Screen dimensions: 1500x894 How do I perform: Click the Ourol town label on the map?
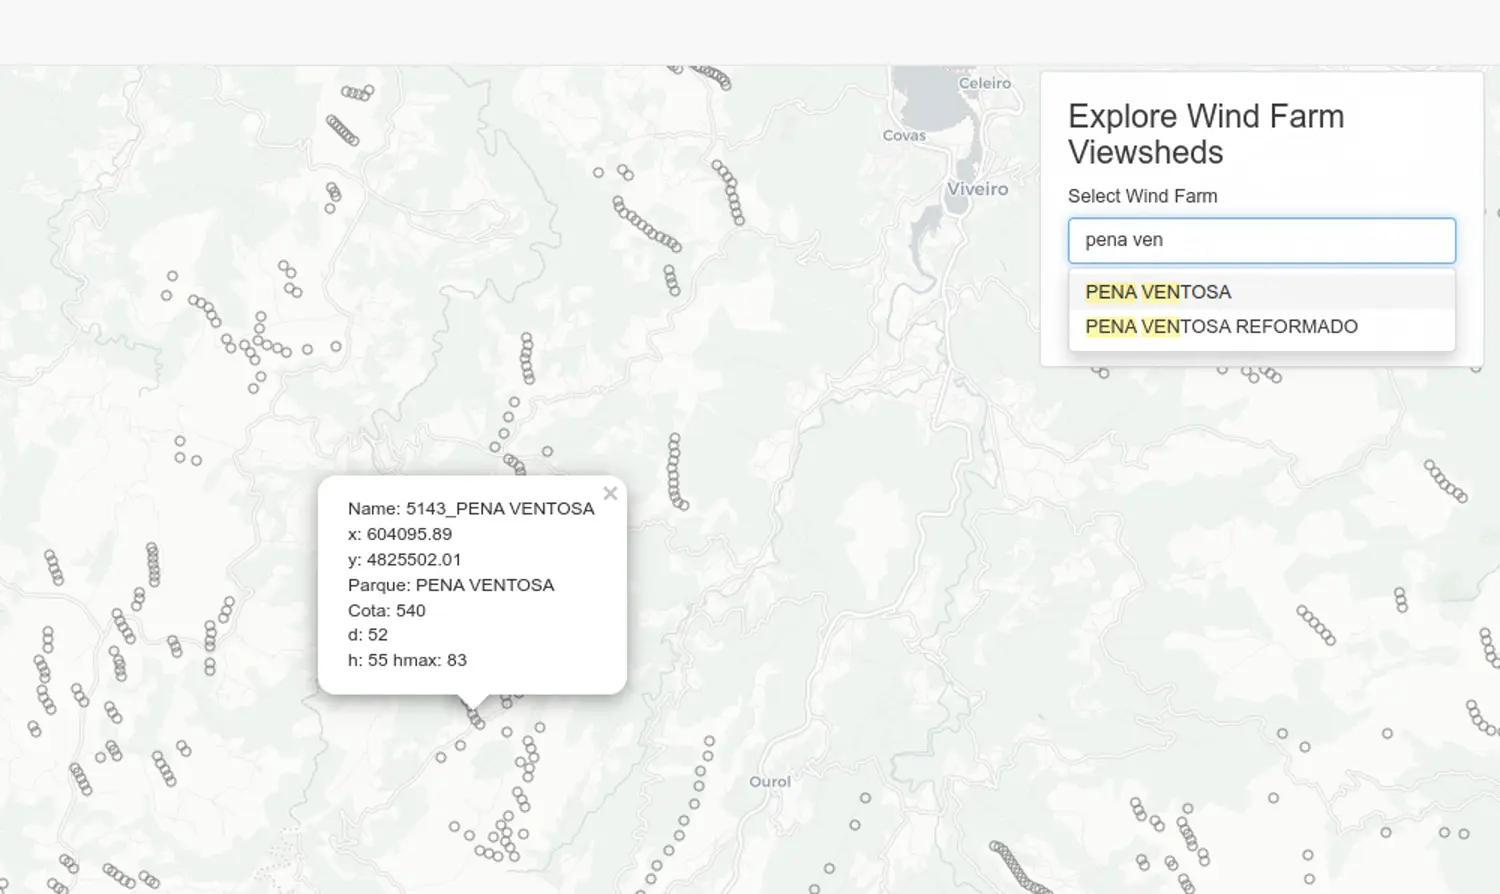coord(770,782)
